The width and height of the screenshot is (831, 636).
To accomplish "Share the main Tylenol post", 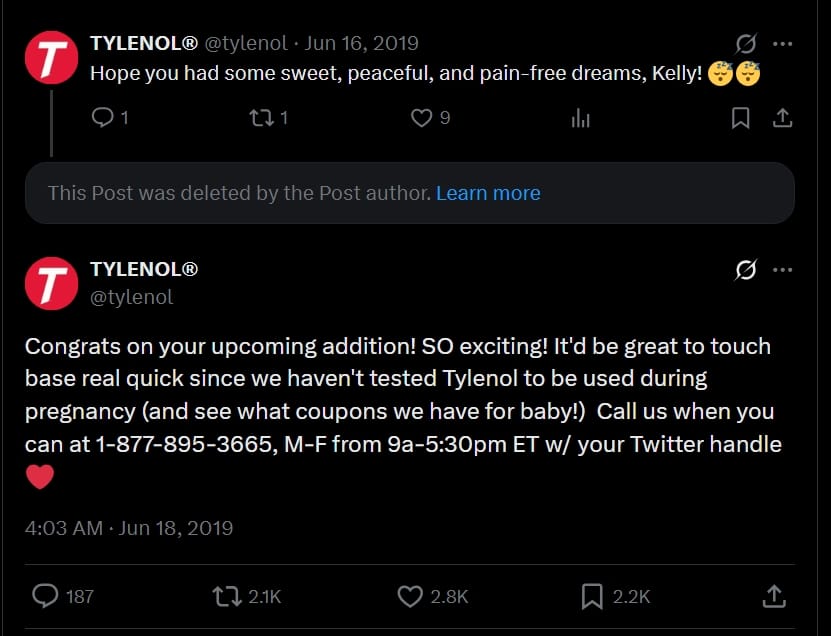I will (774, 596).
